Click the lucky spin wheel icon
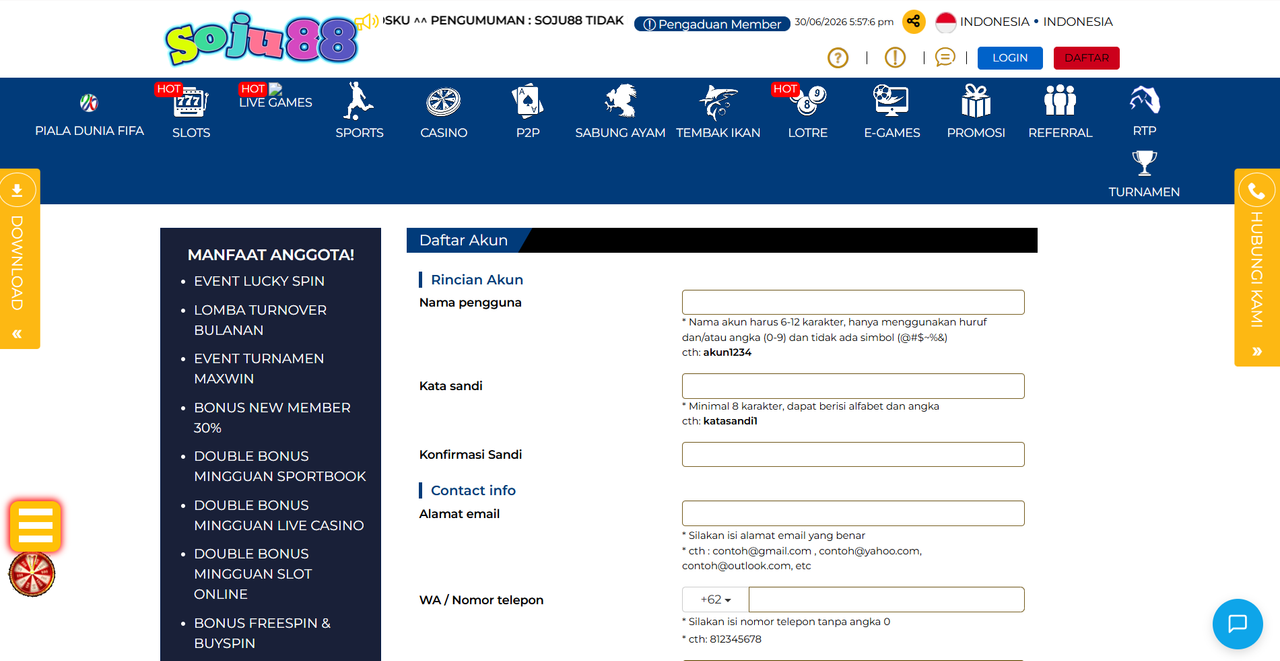 click(x=32, y=574)
